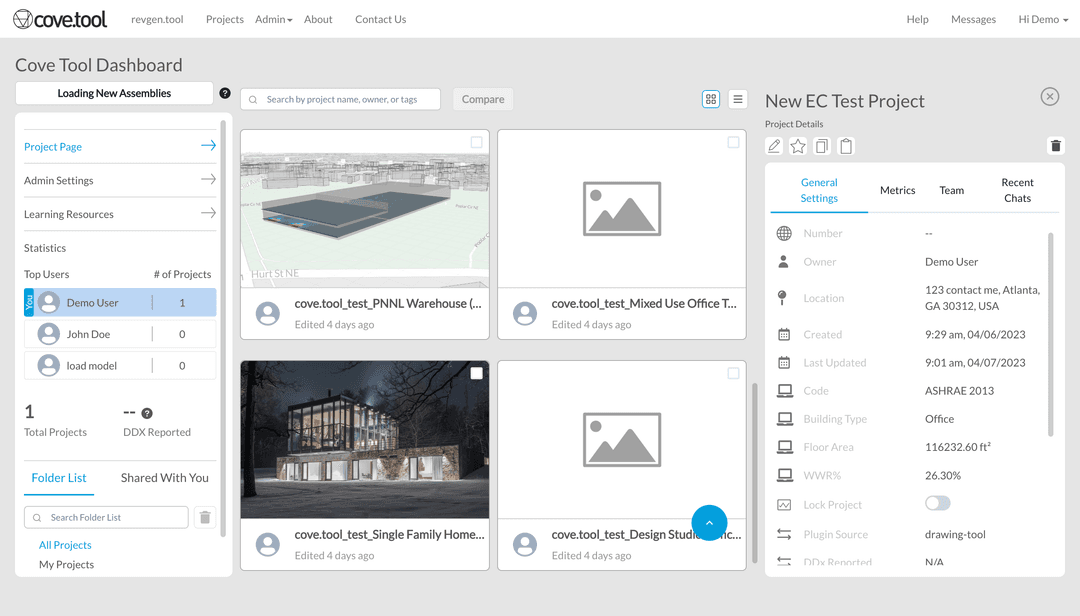The image size is (1080, 616).
Task: Select the Shared With You tab
Action: click(165, 478)
